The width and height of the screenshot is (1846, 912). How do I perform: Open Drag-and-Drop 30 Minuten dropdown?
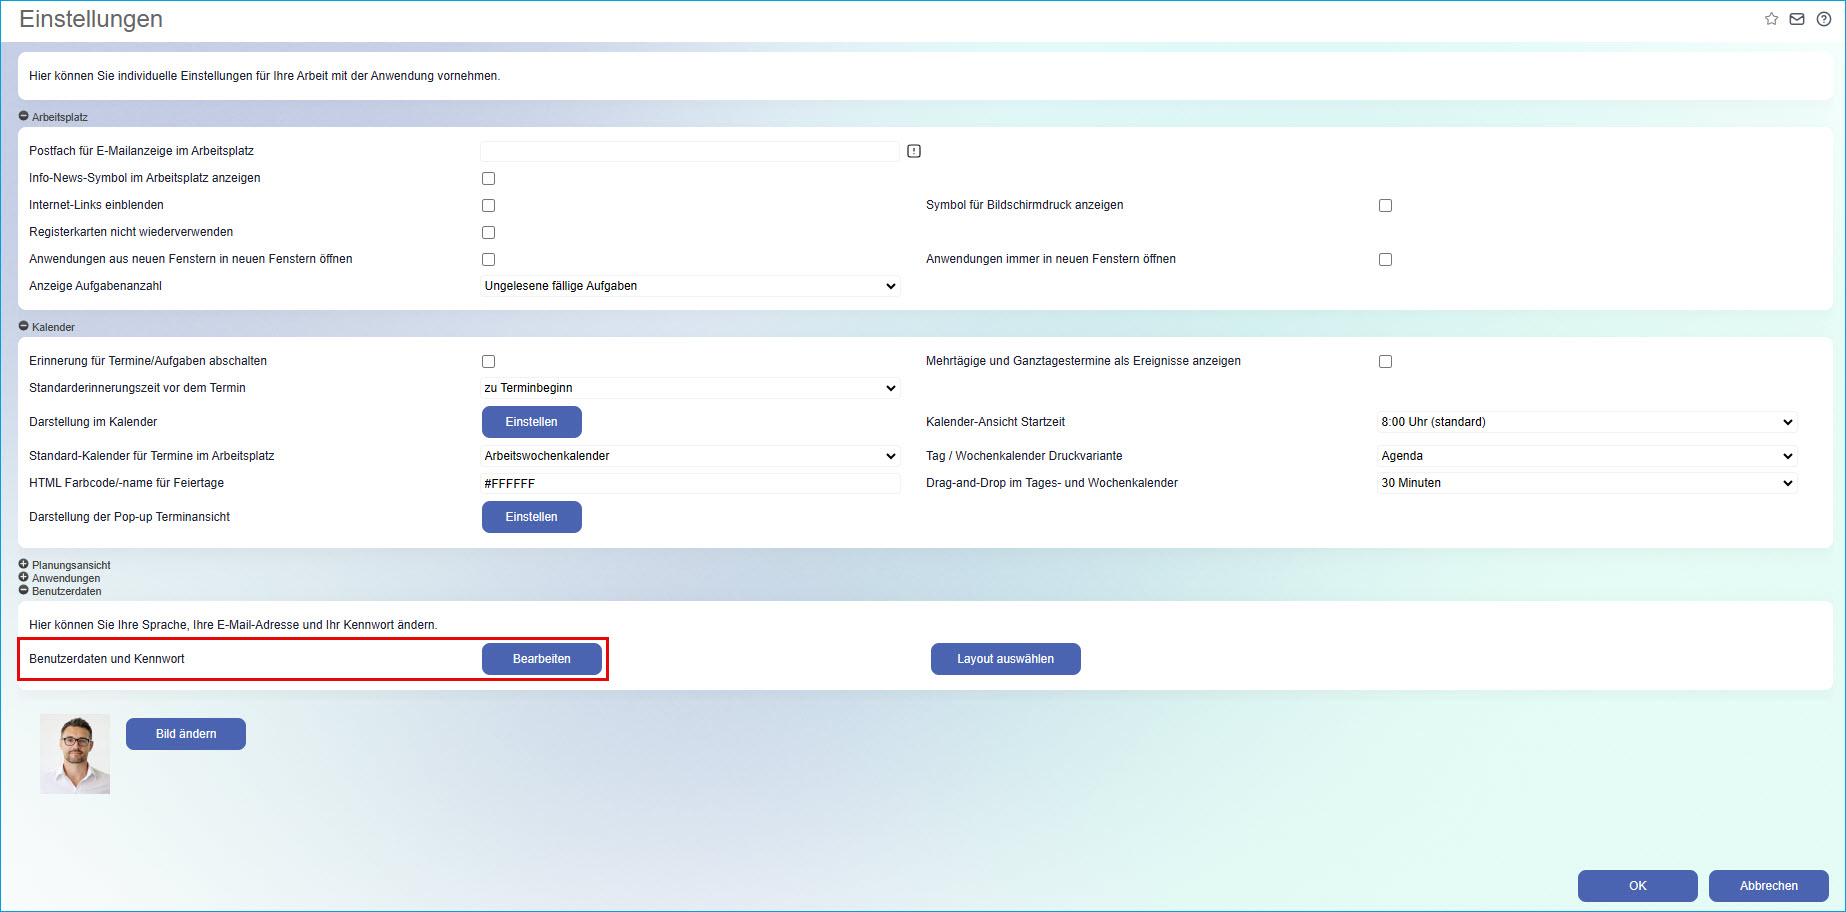pos(1587,483)
